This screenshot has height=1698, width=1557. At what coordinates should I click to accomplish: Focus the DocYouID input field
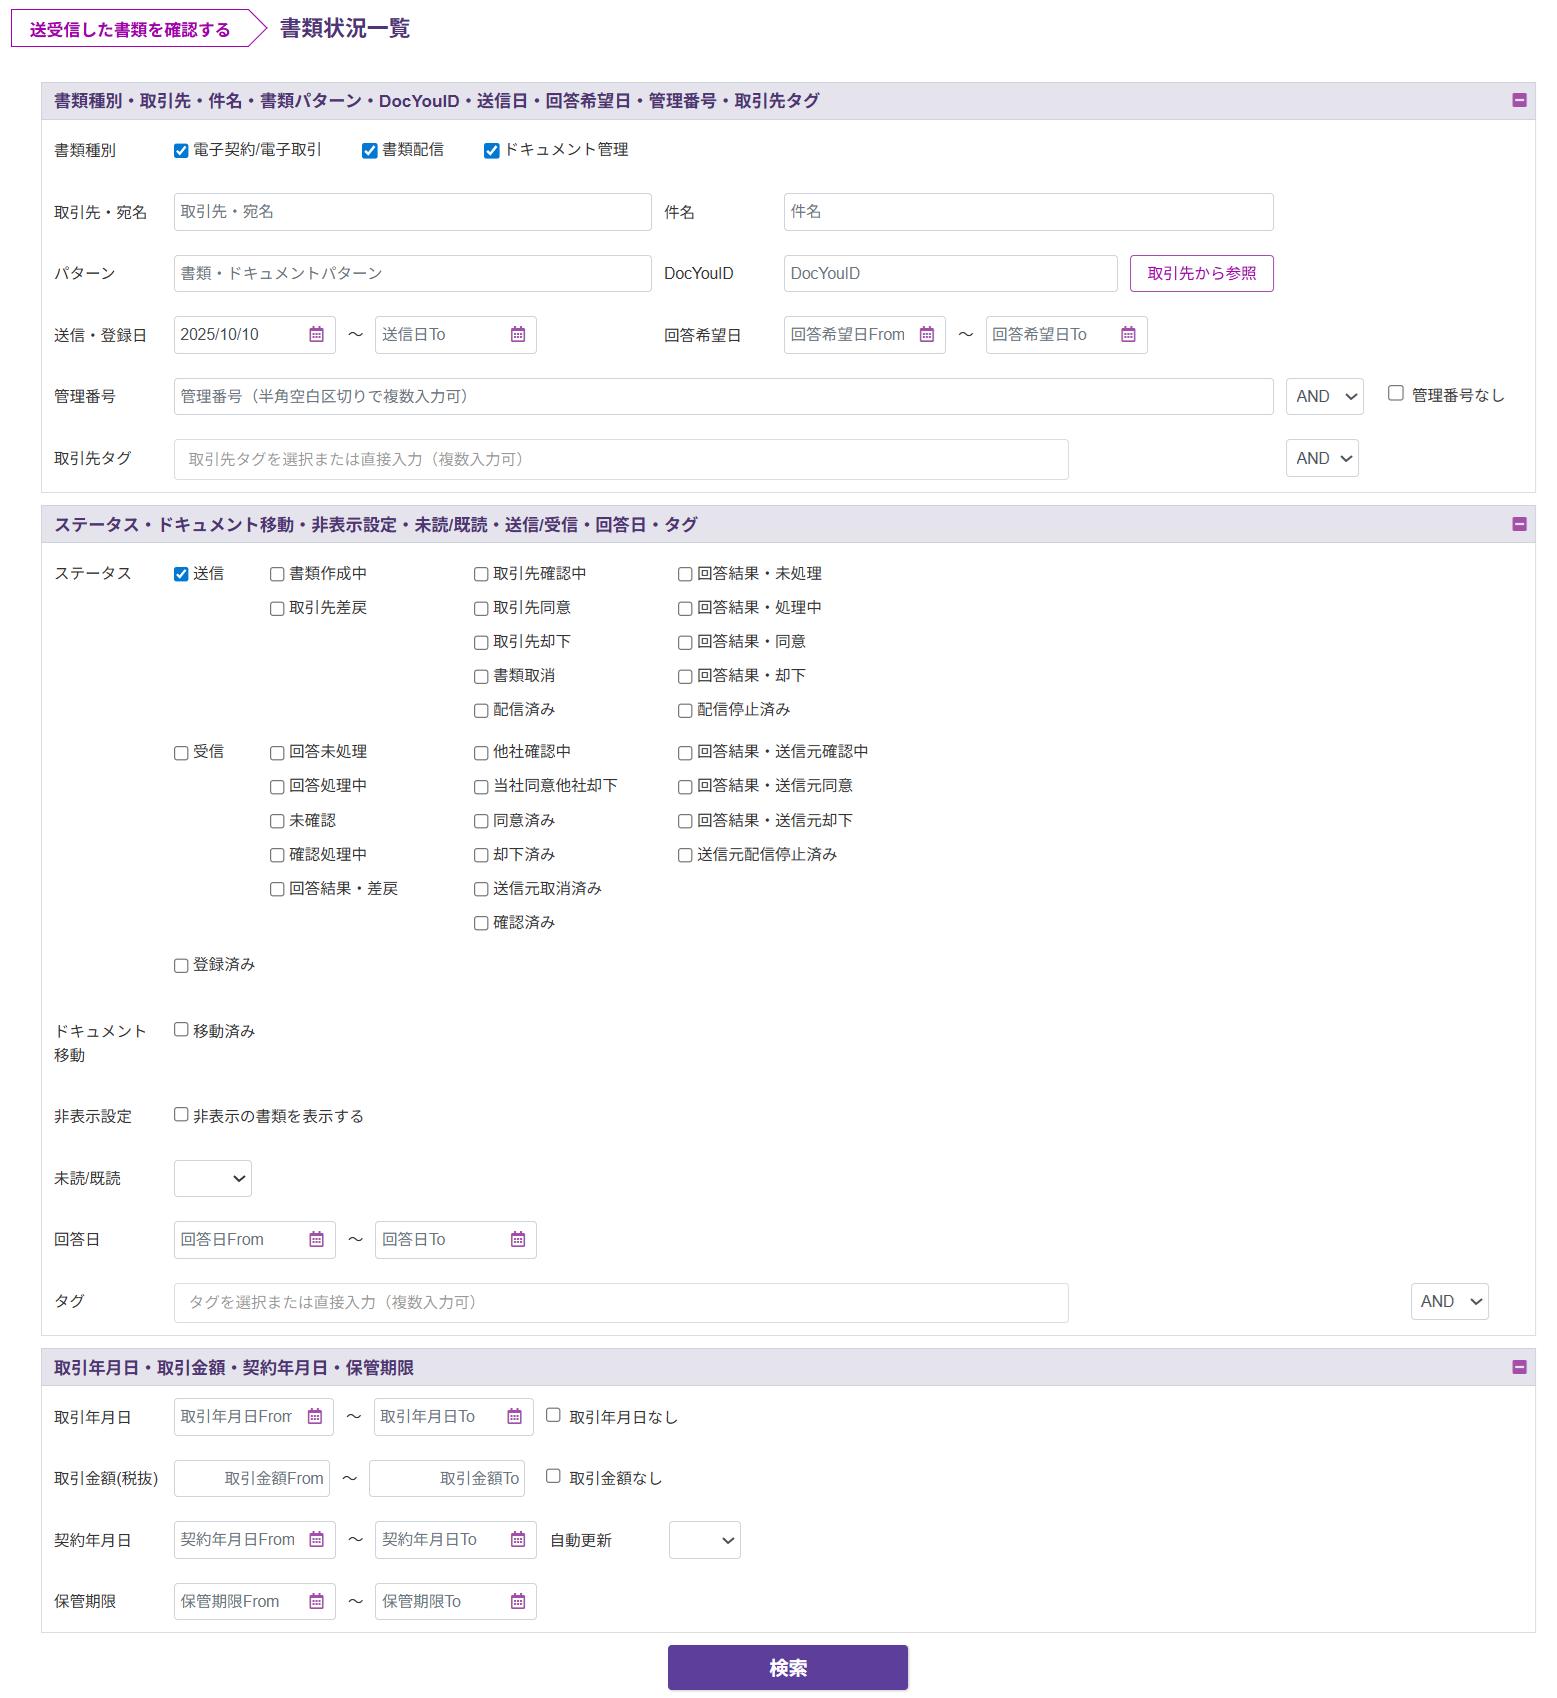tap(951, 274)
